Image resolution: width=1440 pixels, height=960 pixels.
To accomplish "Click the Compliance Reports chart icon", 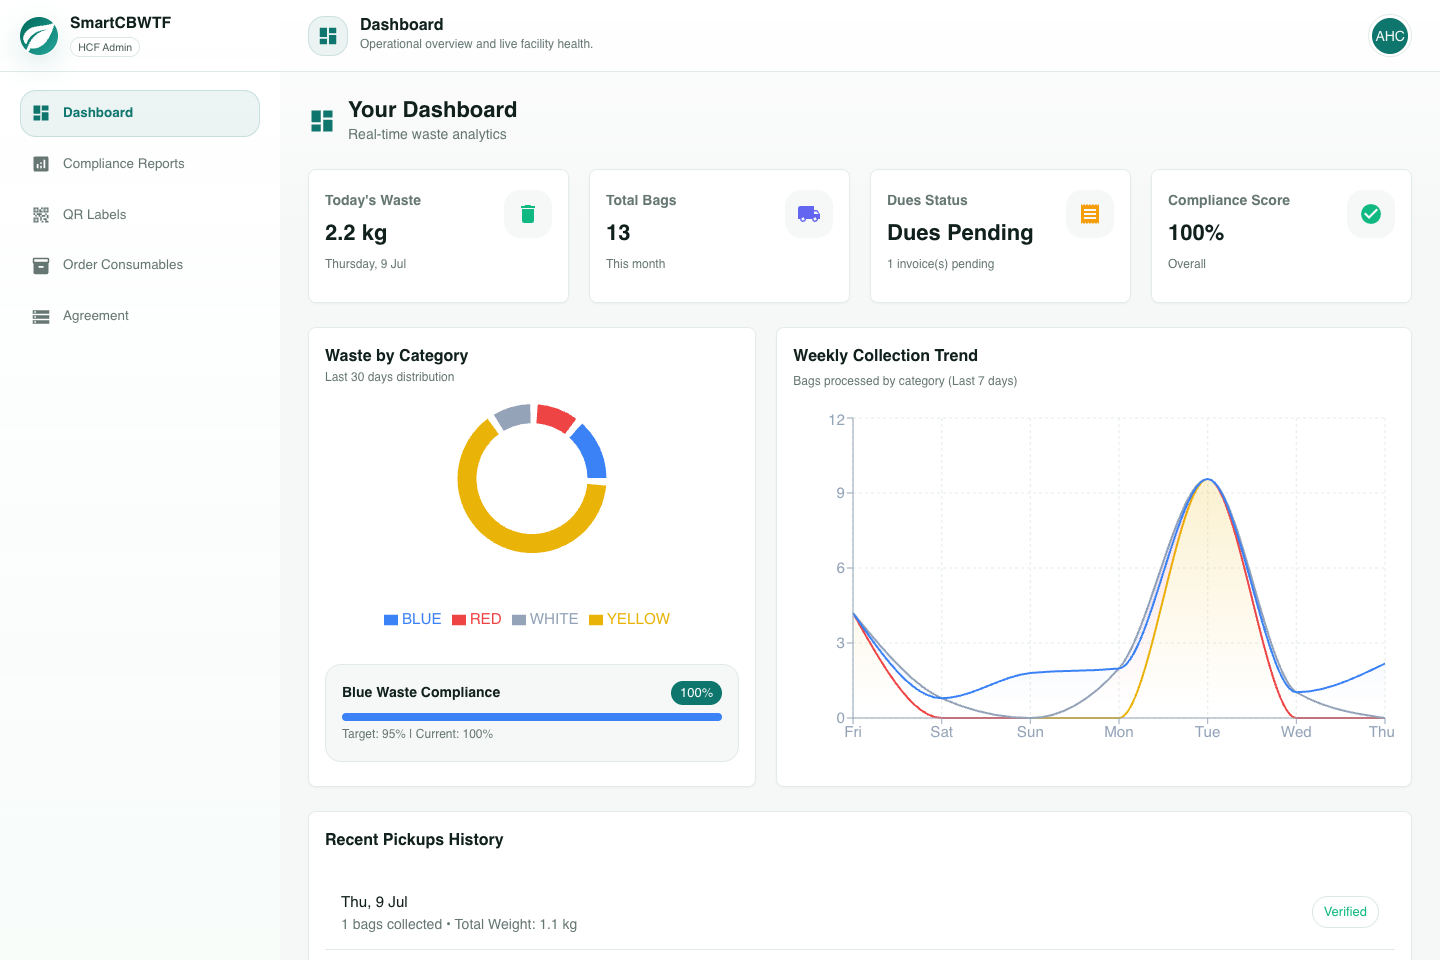I will [x=41, y=164].
